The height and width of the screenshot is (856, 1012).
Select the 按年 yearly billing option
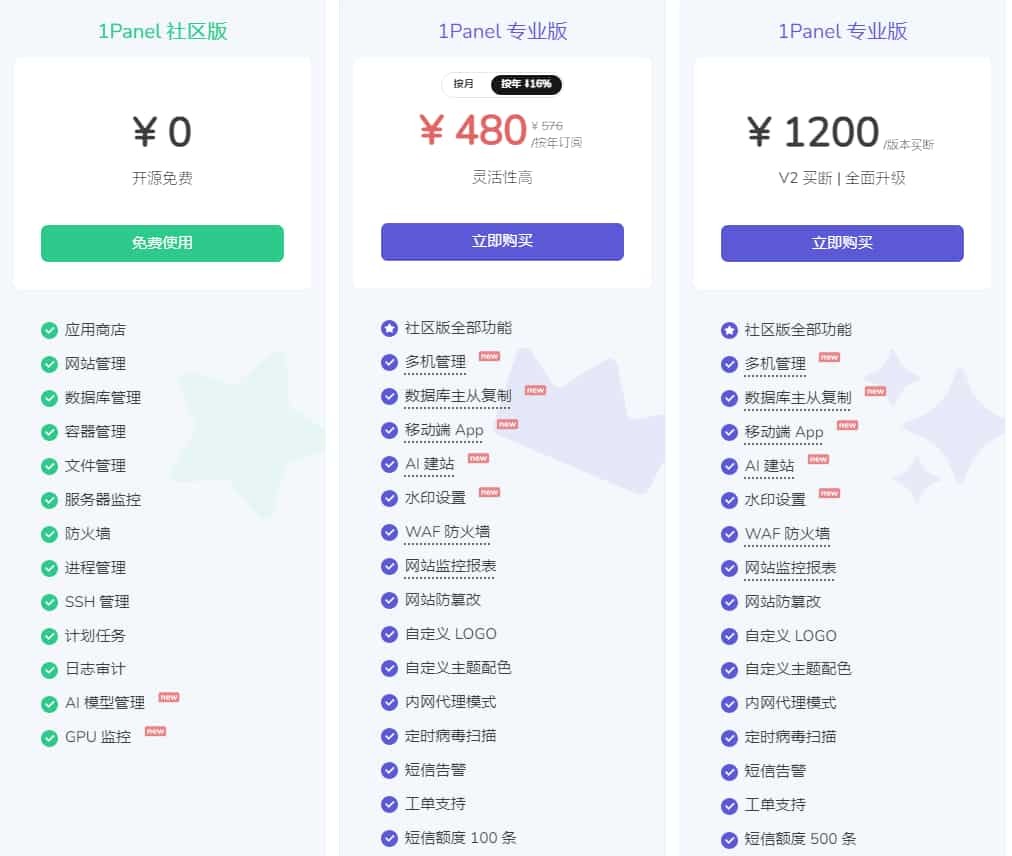click(526, 84)
